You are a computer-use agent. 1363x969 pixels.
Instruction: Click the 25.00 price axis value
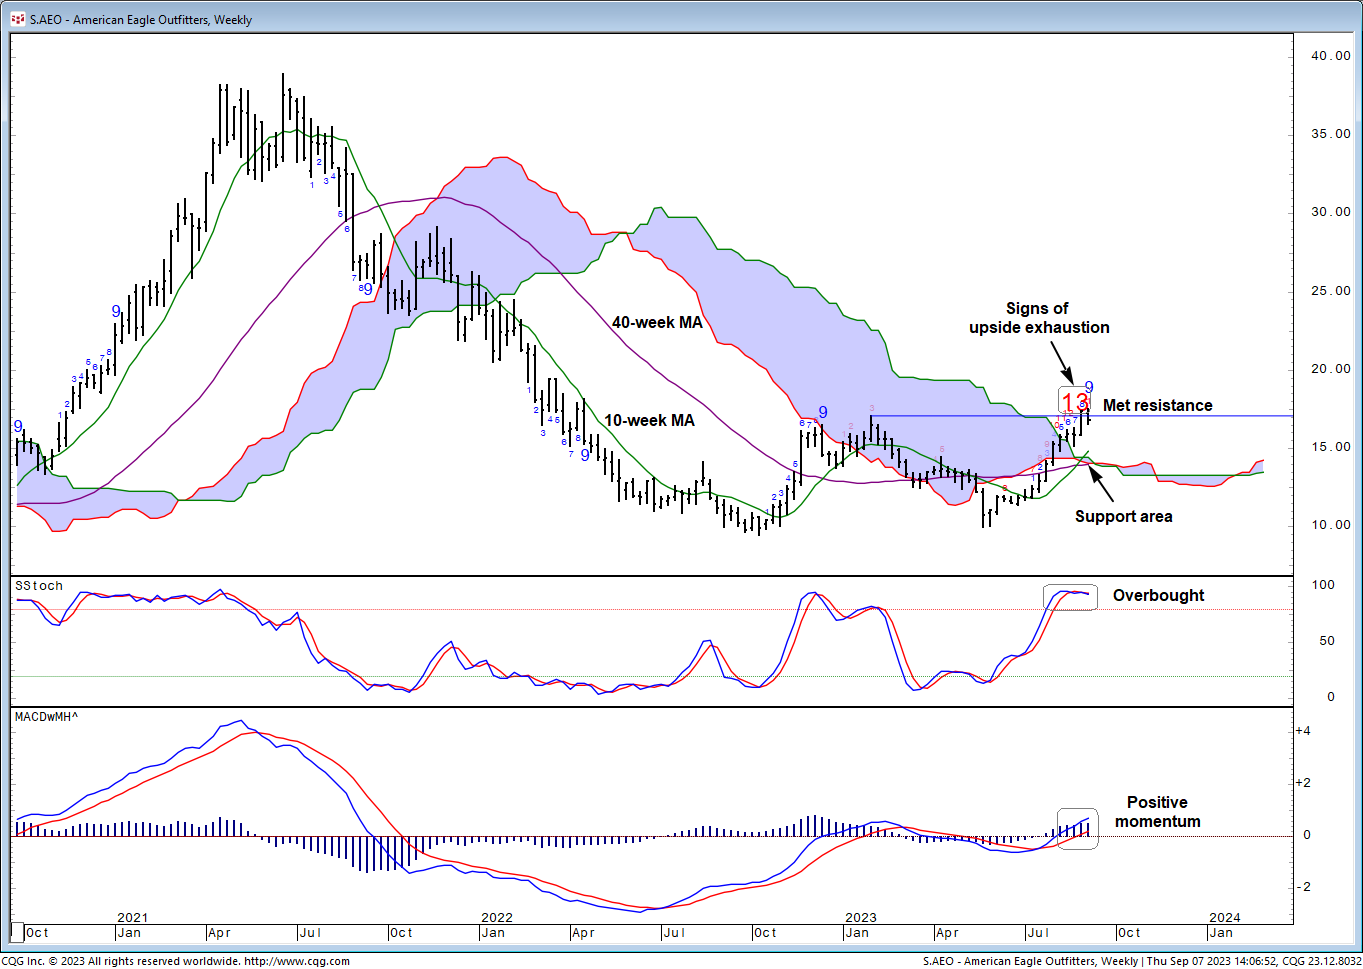coord(1331,291)
